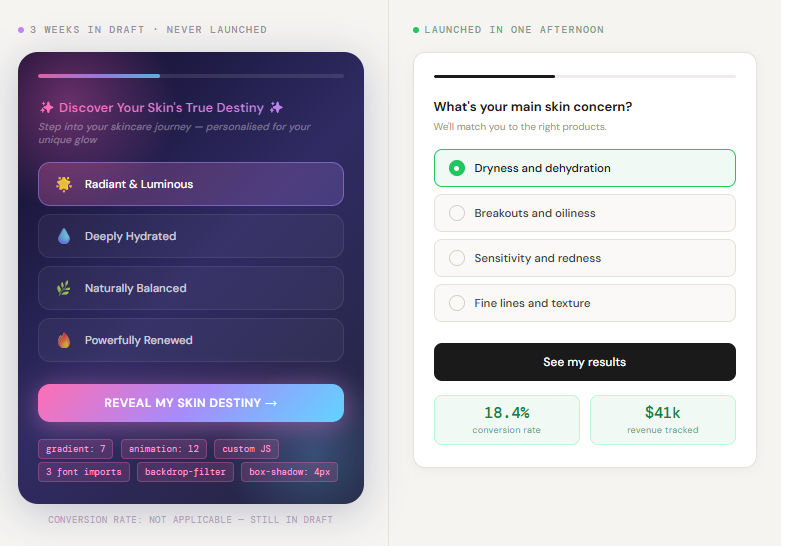This screenshot has width=785, height=546.
Task: Click the gradient progress bar in dark card
Action: pos(99,75)
